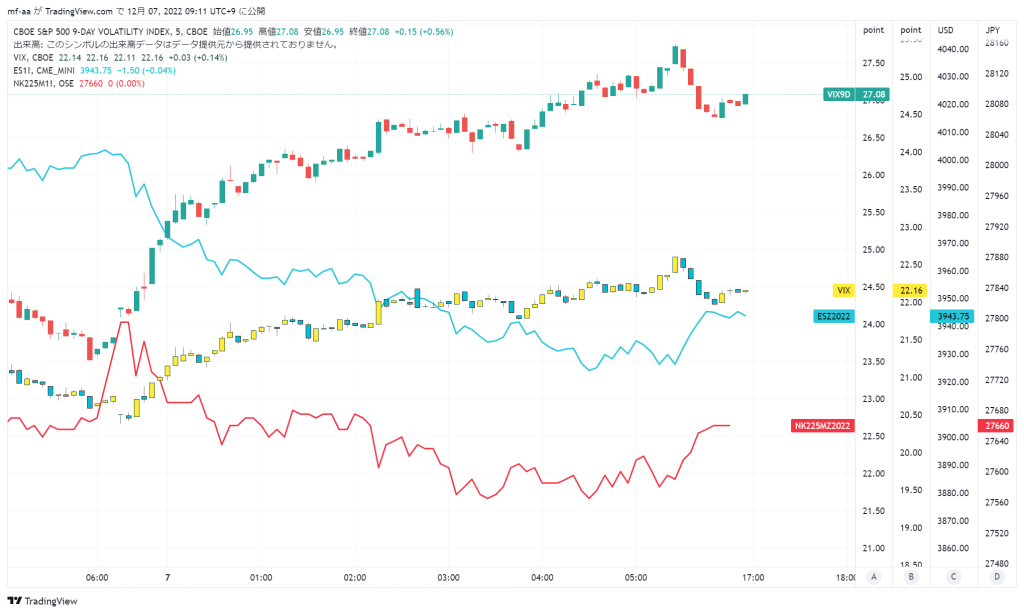Image resolution: width=1024 pixels, height=614 pixels.
Task: Click the date 7 time axis label
Action: 168,577
